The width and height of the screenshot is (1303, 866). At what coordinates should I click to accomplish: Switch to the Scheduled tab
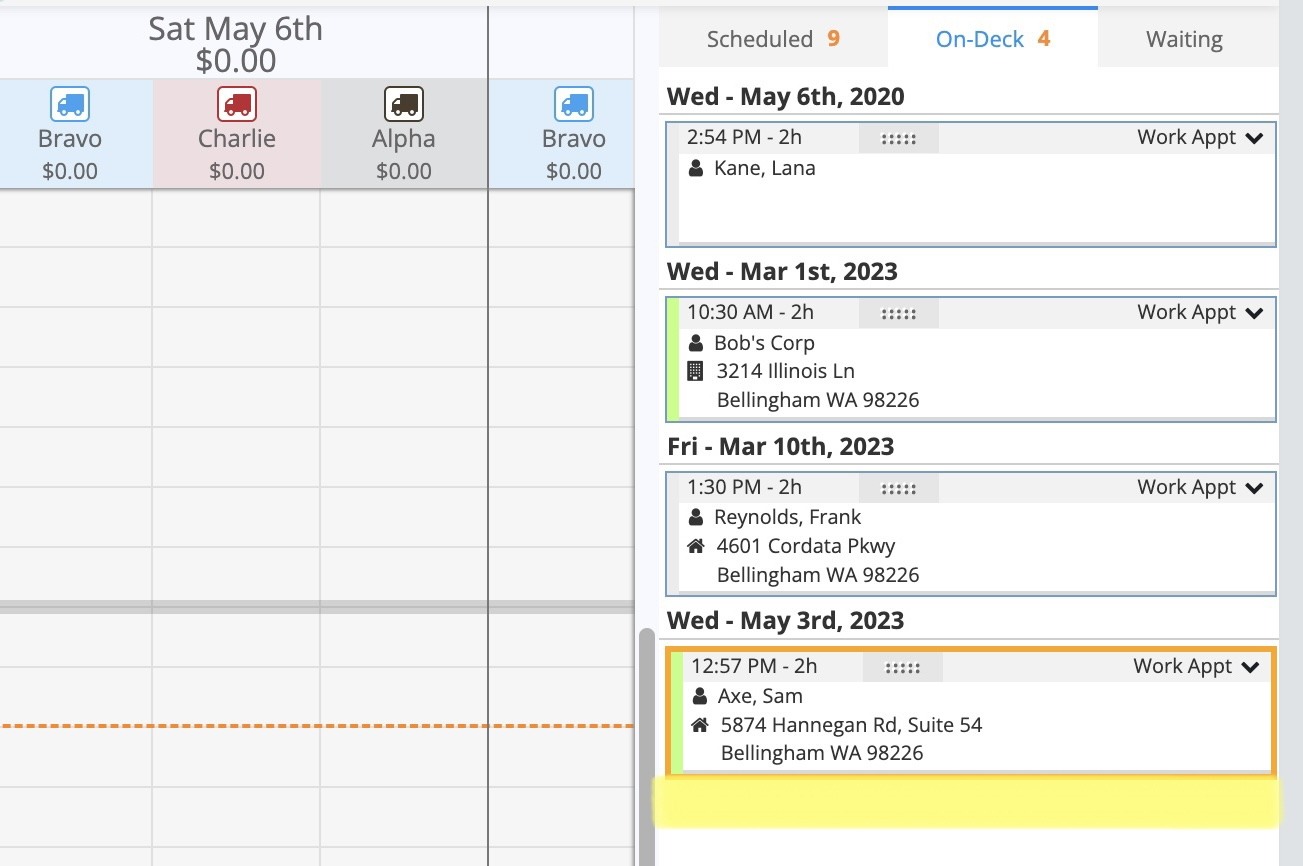(772, 40)
